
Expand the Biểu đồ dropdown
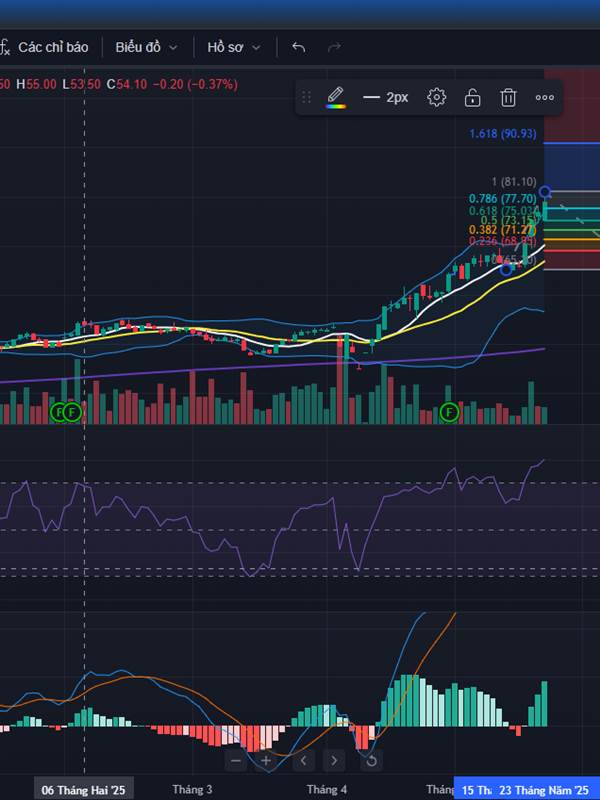pos(146,47)
